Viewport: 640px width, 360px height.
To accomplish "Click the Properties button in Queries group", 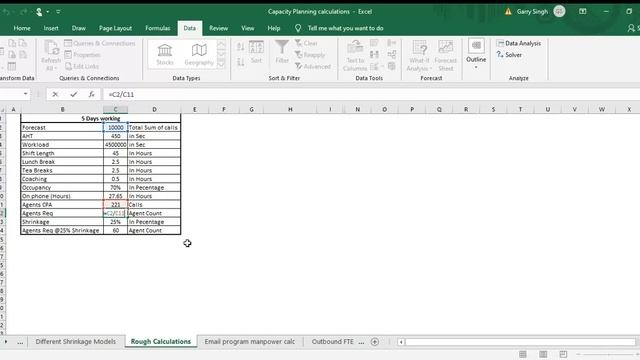I will (x=82, y=55).
